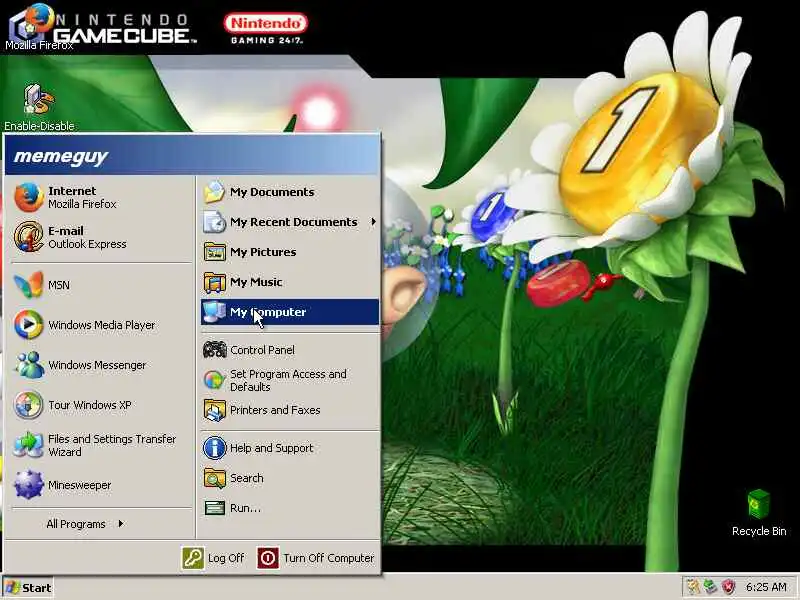The width and height of the screenshot is (800, 600).
Task: Choose the Windows Media Player label
Action: point(102,325)
